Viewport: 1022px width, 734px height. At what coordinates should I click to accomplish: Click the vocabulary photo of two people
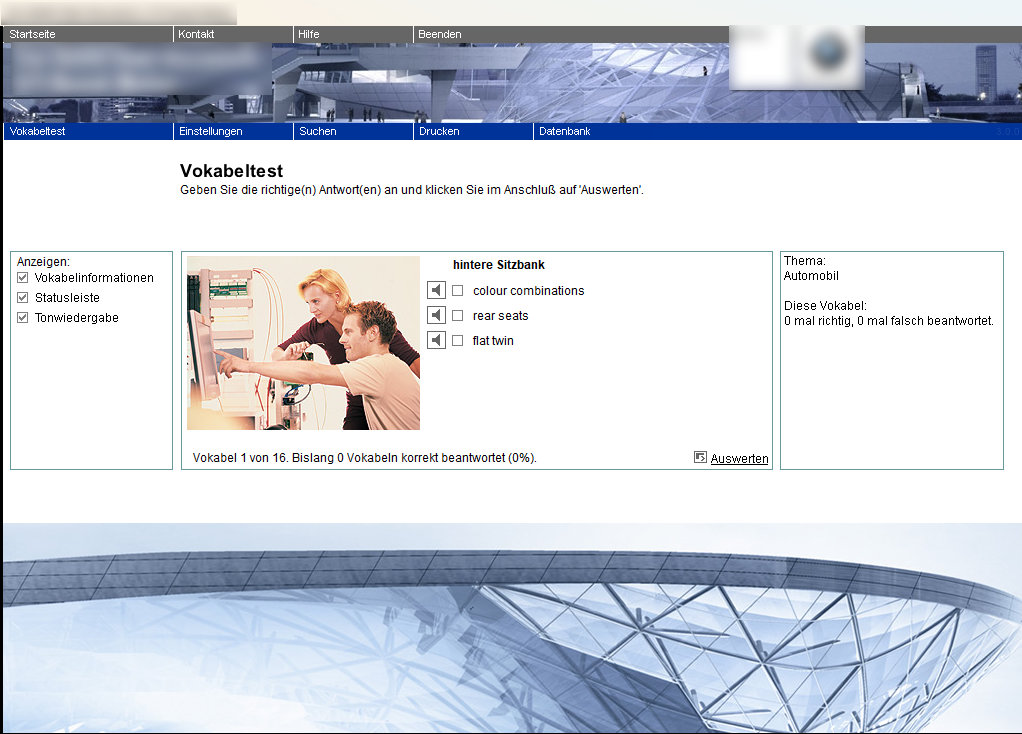pos(303,343)
